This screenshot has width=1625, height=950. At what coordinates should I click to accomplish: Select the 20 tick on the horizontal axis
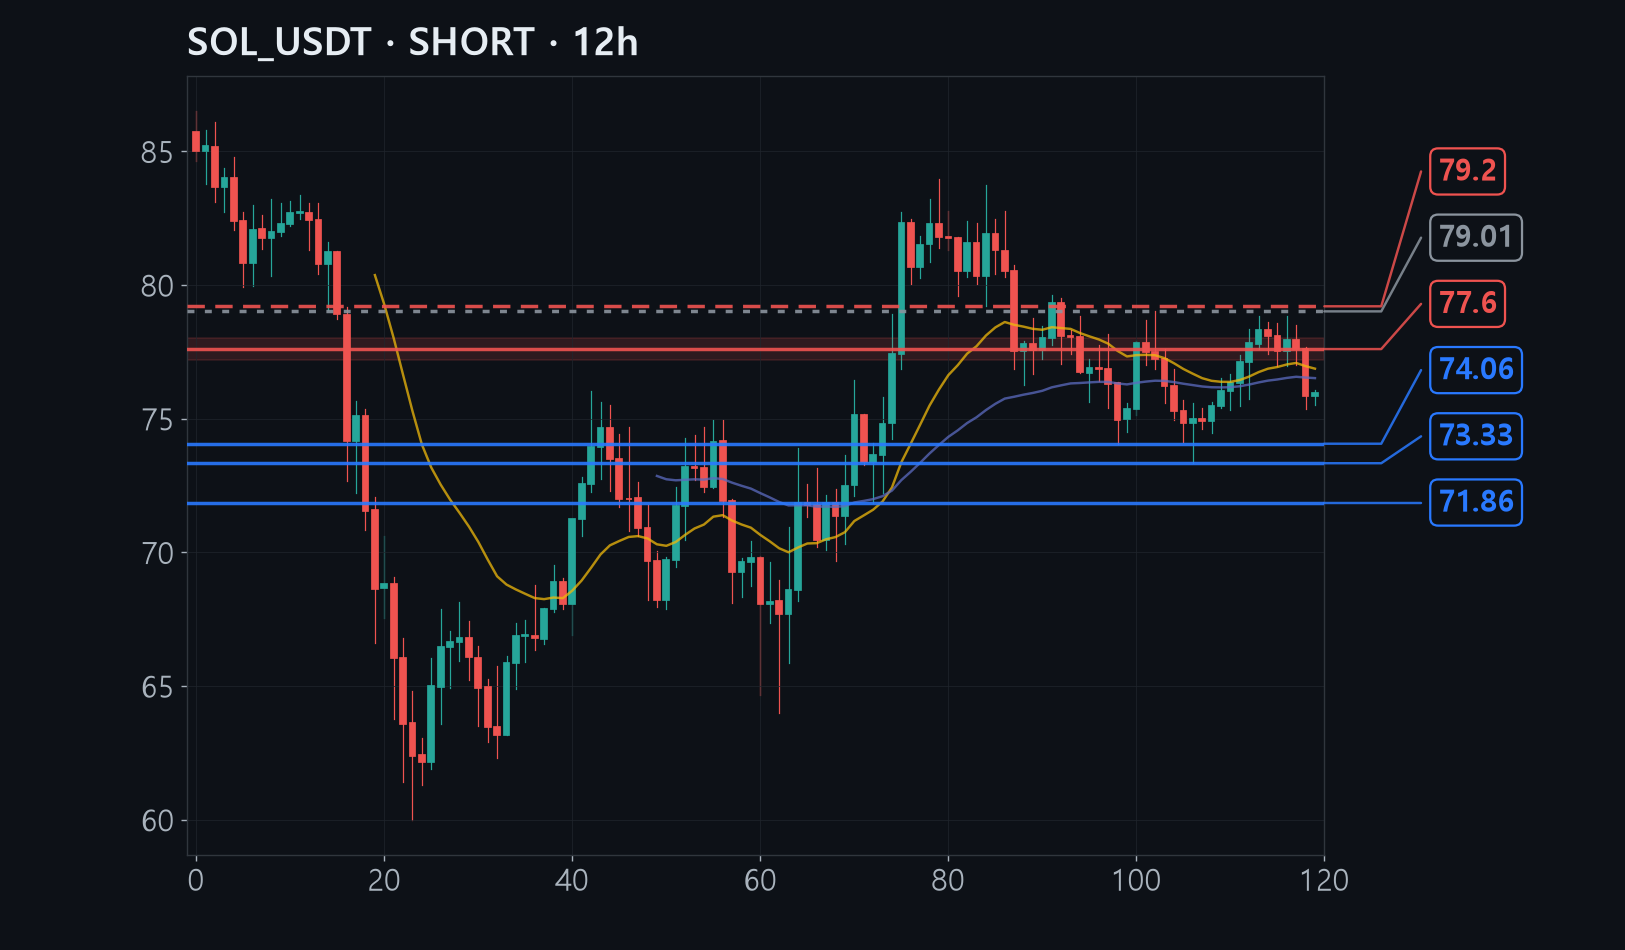[384, 881]
